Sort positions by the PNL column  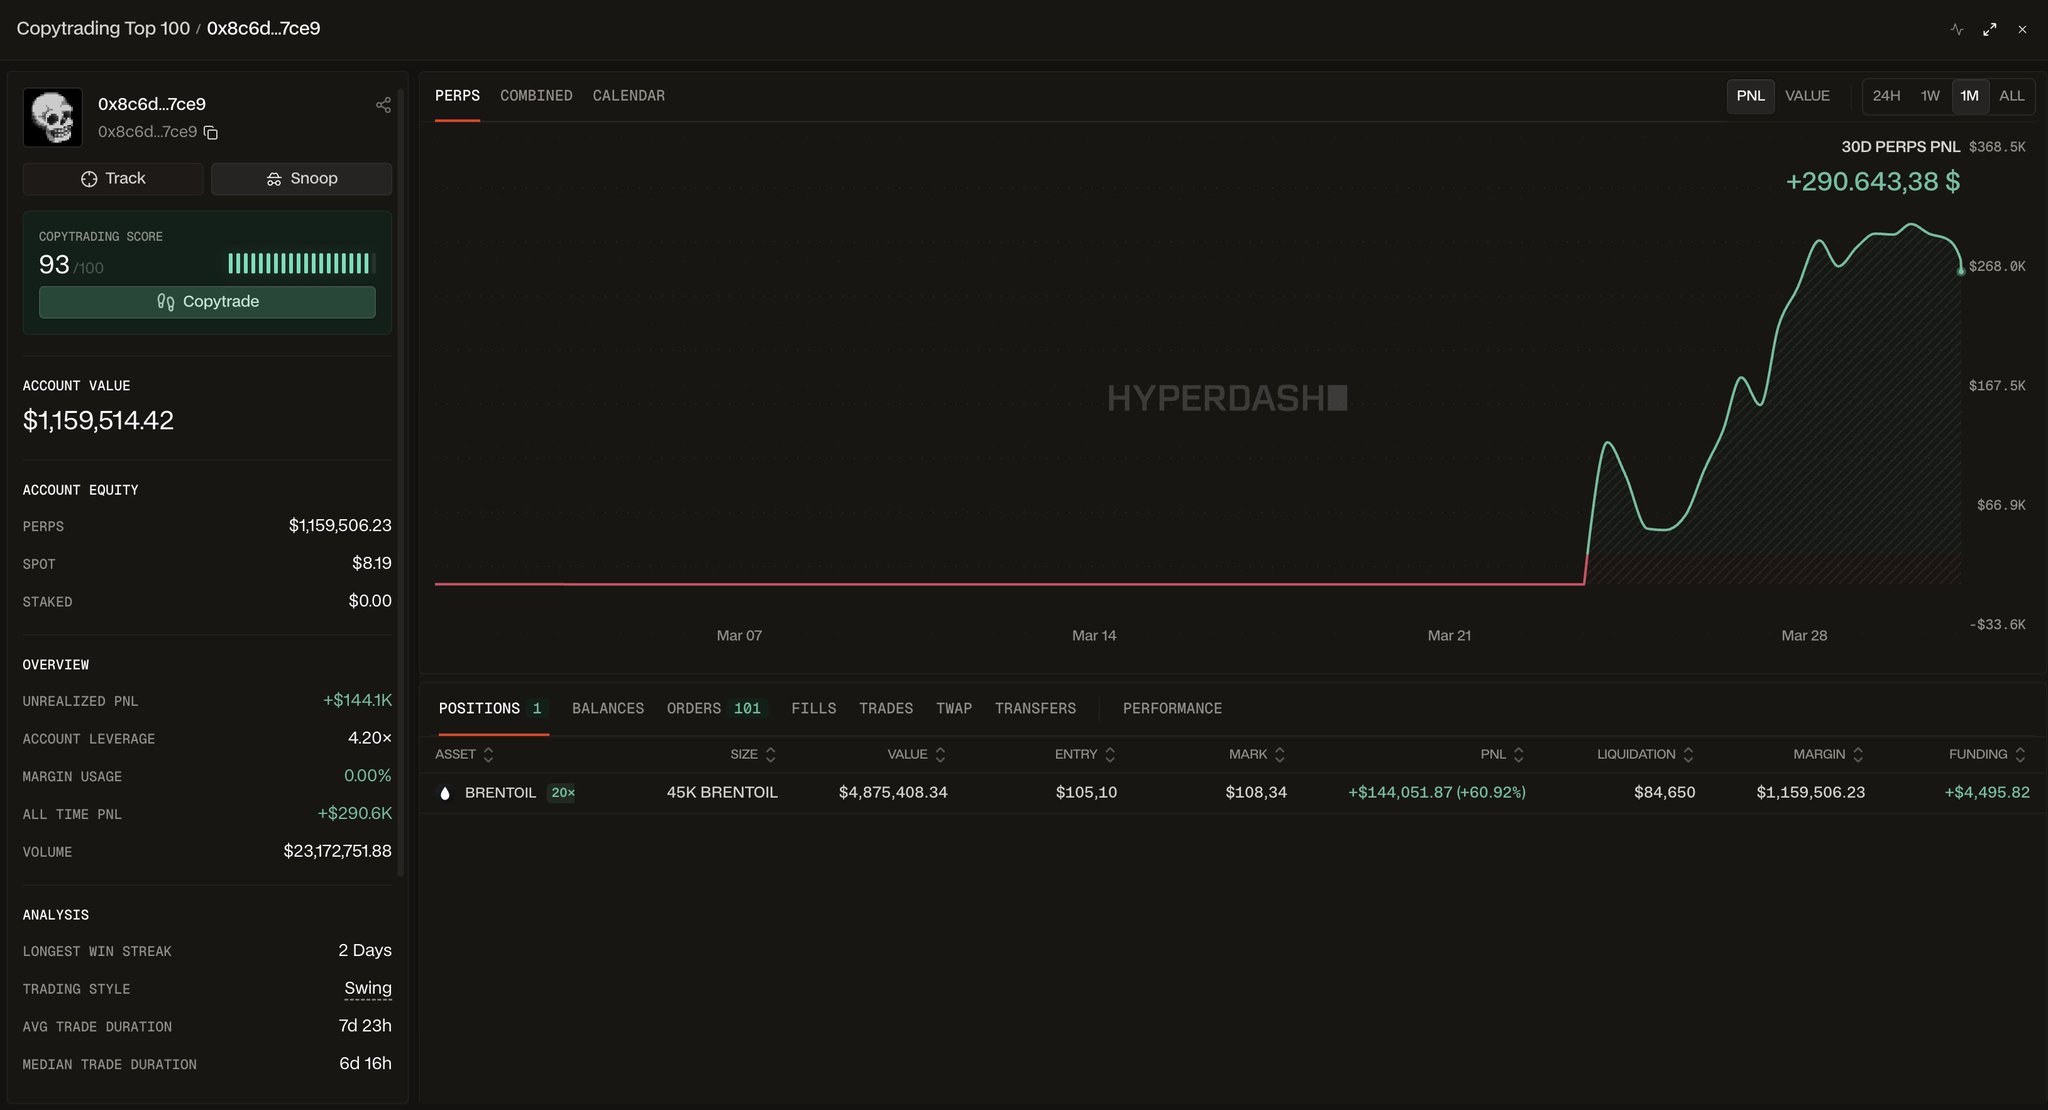(1501, 754)
